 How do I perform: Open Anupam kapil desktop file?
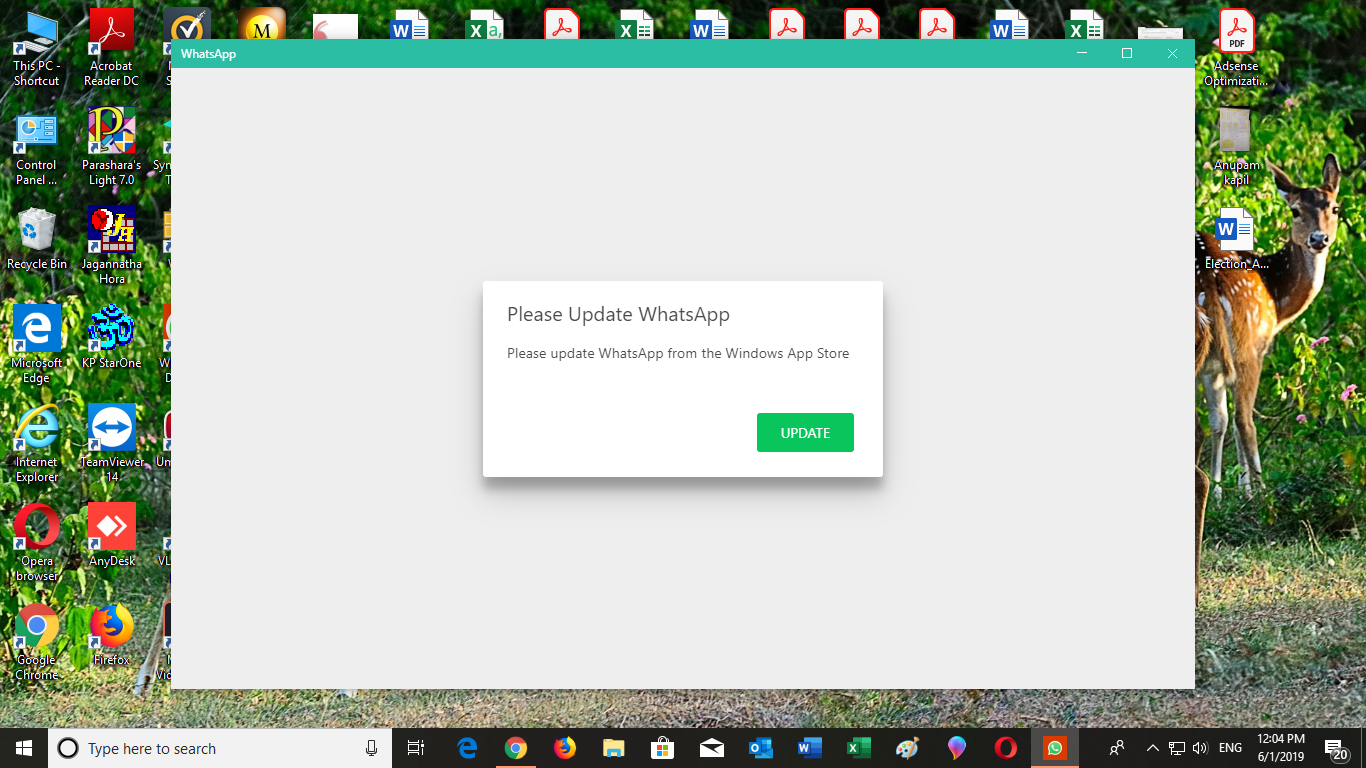(x=1236, y=146)
